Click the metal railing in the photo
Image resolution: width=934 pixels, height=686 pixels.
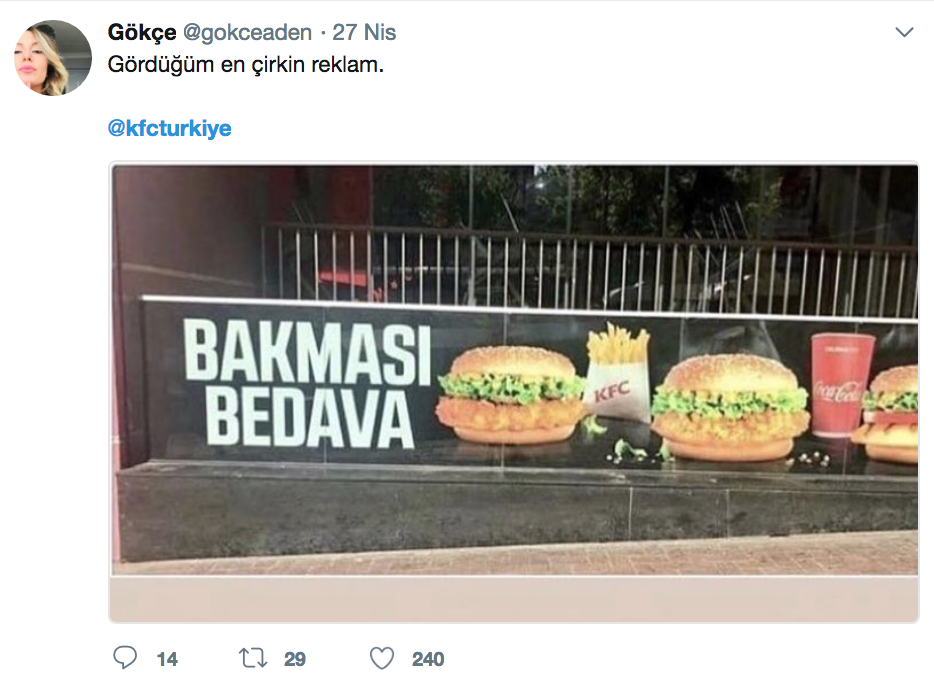pyautogui.click(x=590, y=270)
